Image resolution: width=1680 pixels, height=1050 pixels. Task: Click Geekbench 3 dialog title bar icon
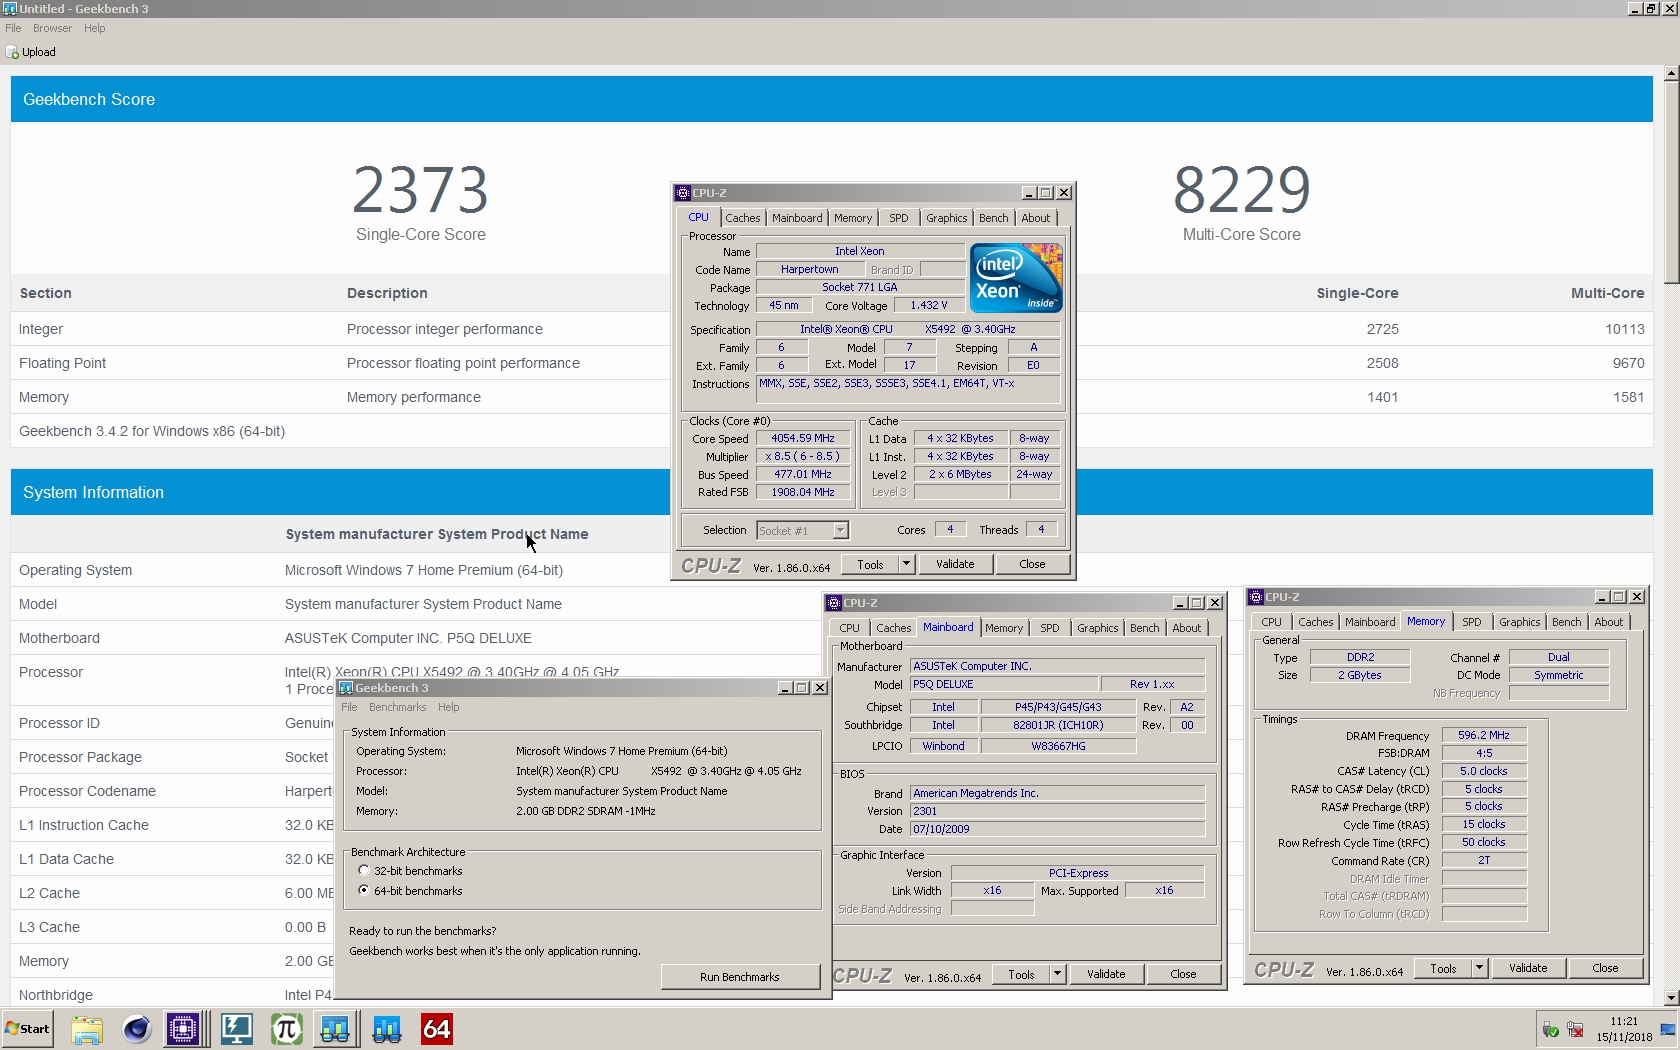(x=346, y=688)
